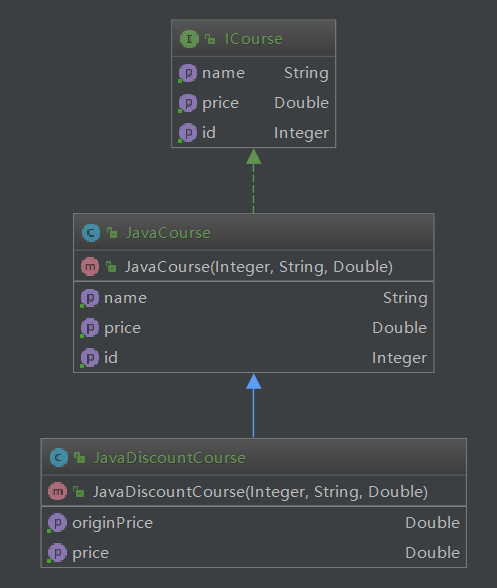Image resolution: width=497 pixels, height=588 pixels.
Task: Click the public lock icon next to JavaDiscountCourse title
Action: [x=80, y=458]
